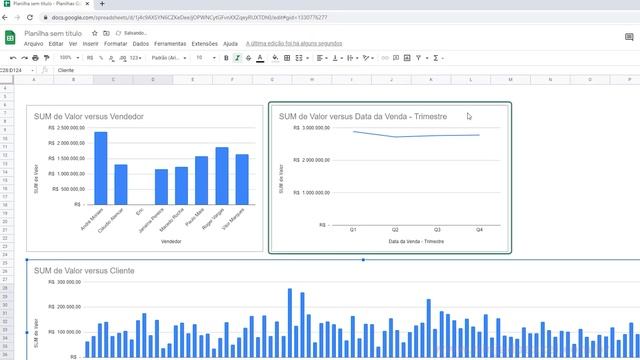Viewport: 640px width, 360px height.
Task: Open the fill color bucket
Action: (x=275, y=58)
